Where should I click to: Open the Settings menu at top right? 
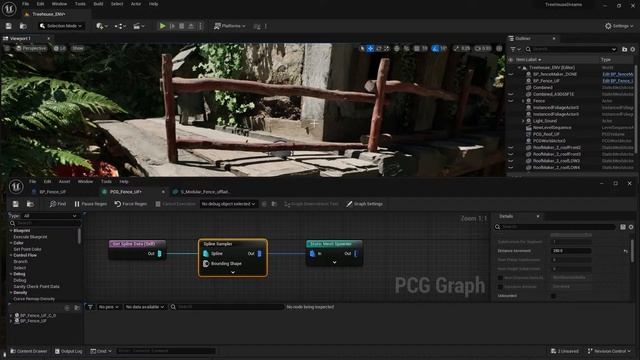[x=619, y=26]
